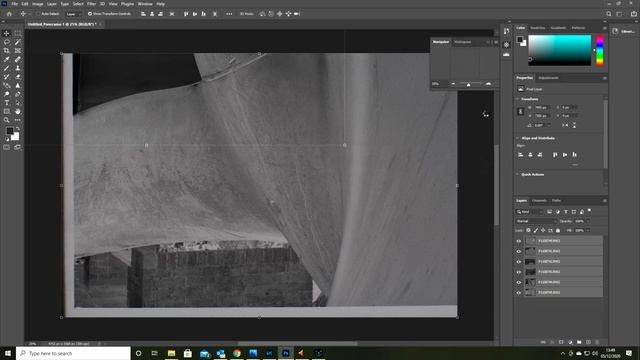Image resolution: width=640 pixels, height=360 pixels.
Task: Open the Libraries panel button
Action: (624, 31)
